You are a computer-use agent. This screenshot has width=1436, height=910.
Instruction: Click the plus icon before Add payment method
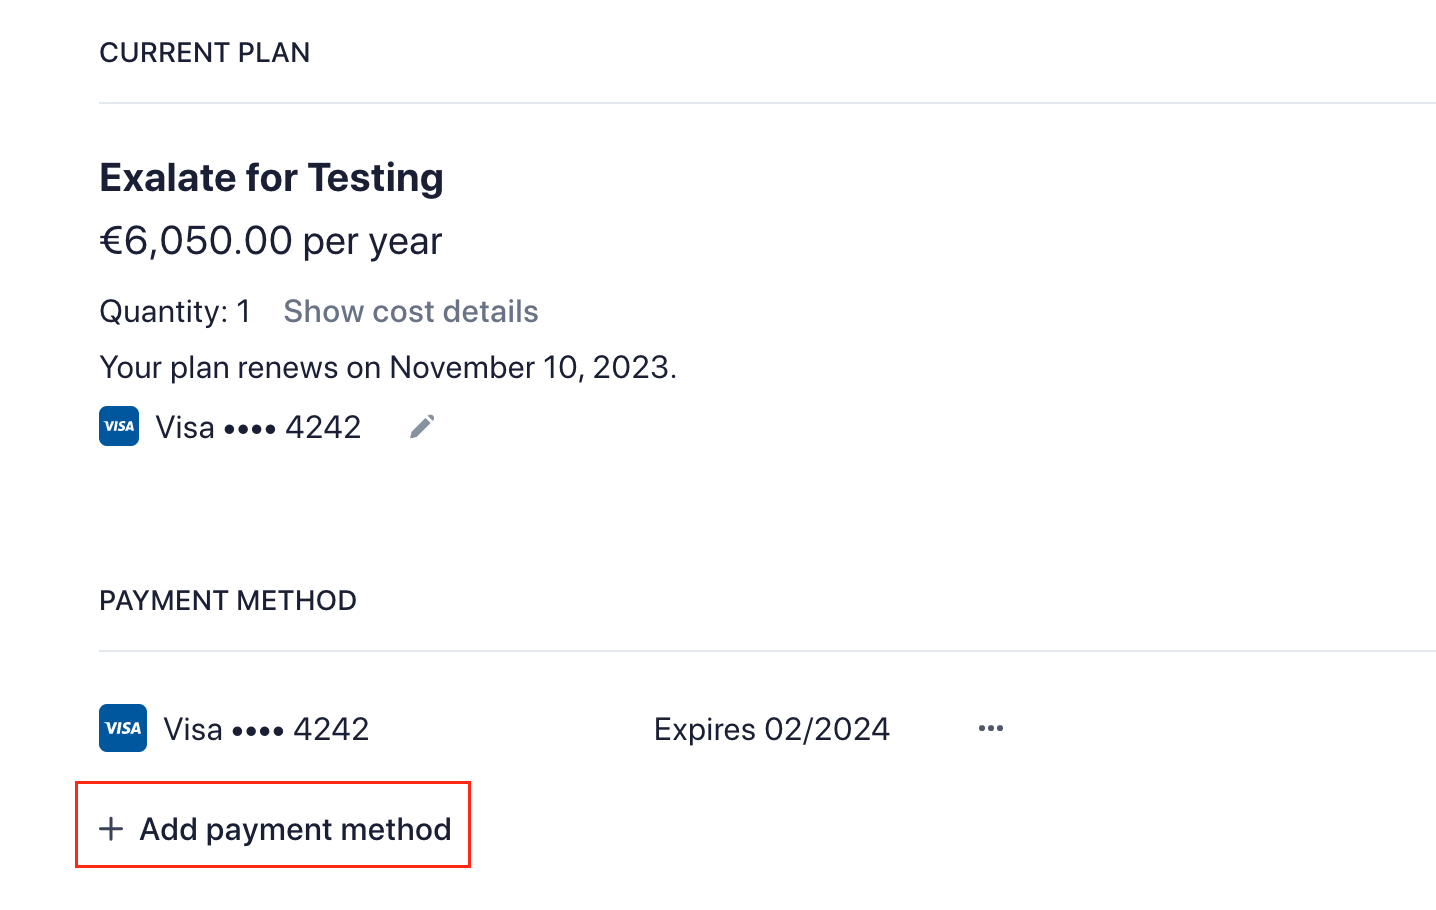[111, 829]
